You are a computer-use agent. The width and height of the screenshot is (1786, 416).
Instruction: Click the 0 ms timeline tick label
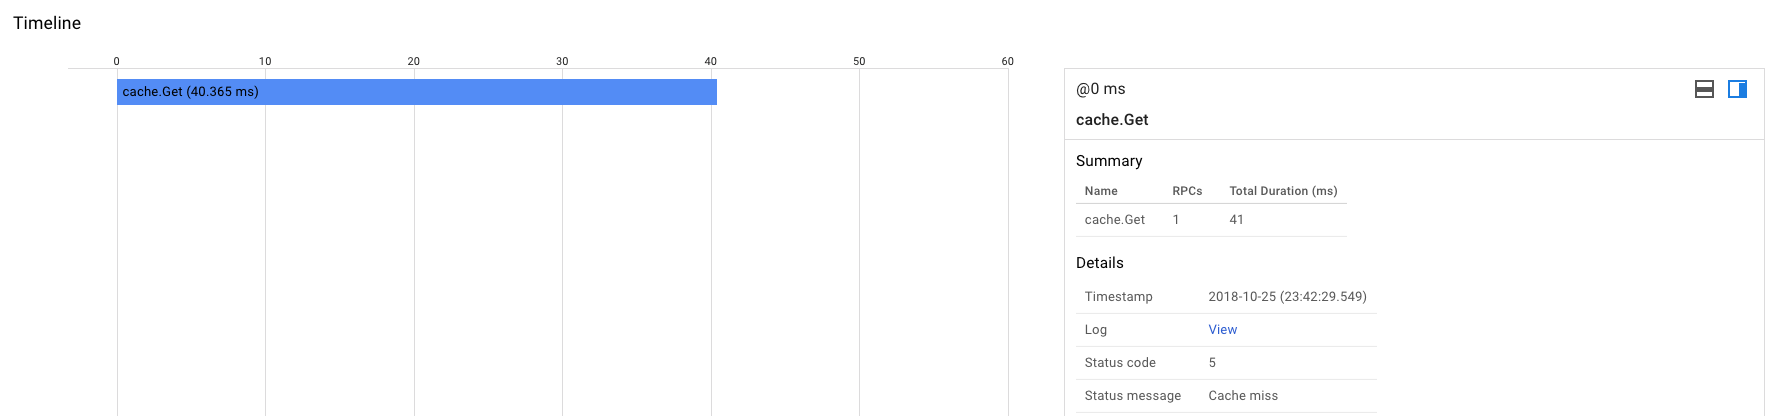coord(117,61)
